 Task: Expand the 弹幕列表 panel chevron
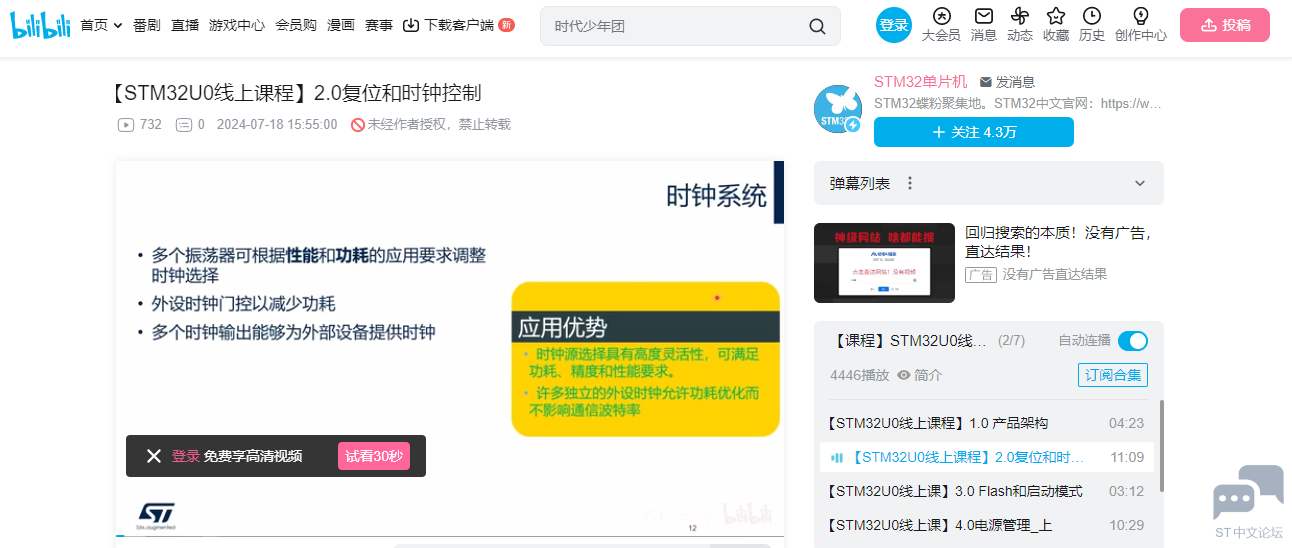1140,183
